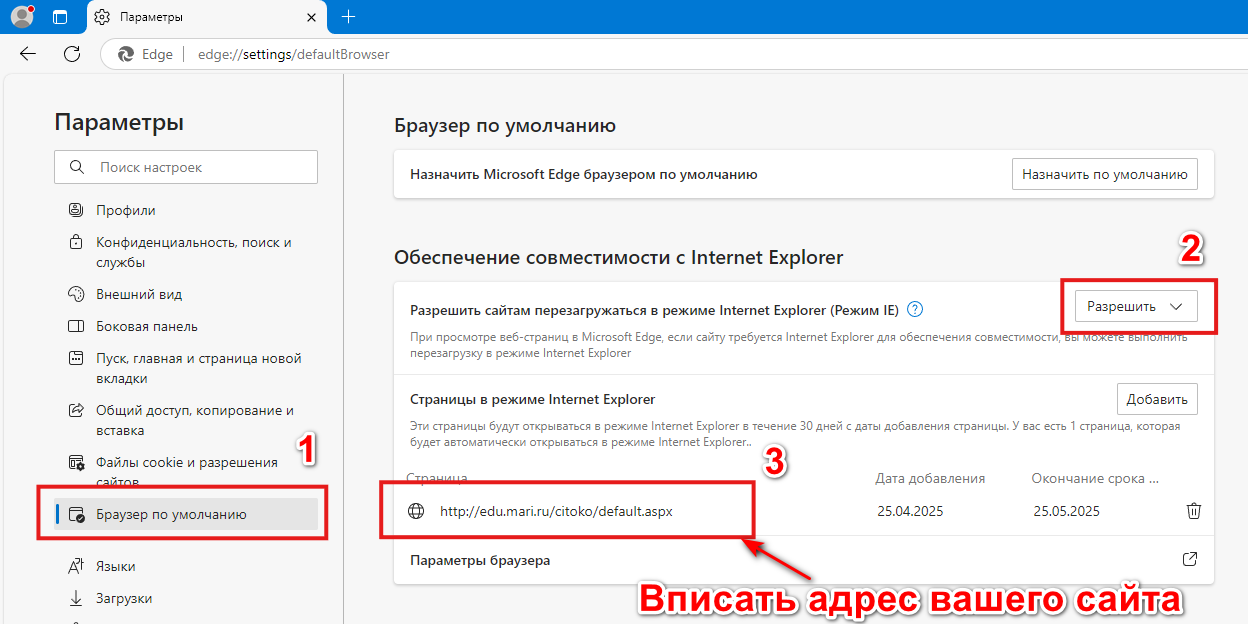Screen dimensions: 1248x624
Task: Delete the edu.mari.ru page with trash icon
Action: [1193, 511]
